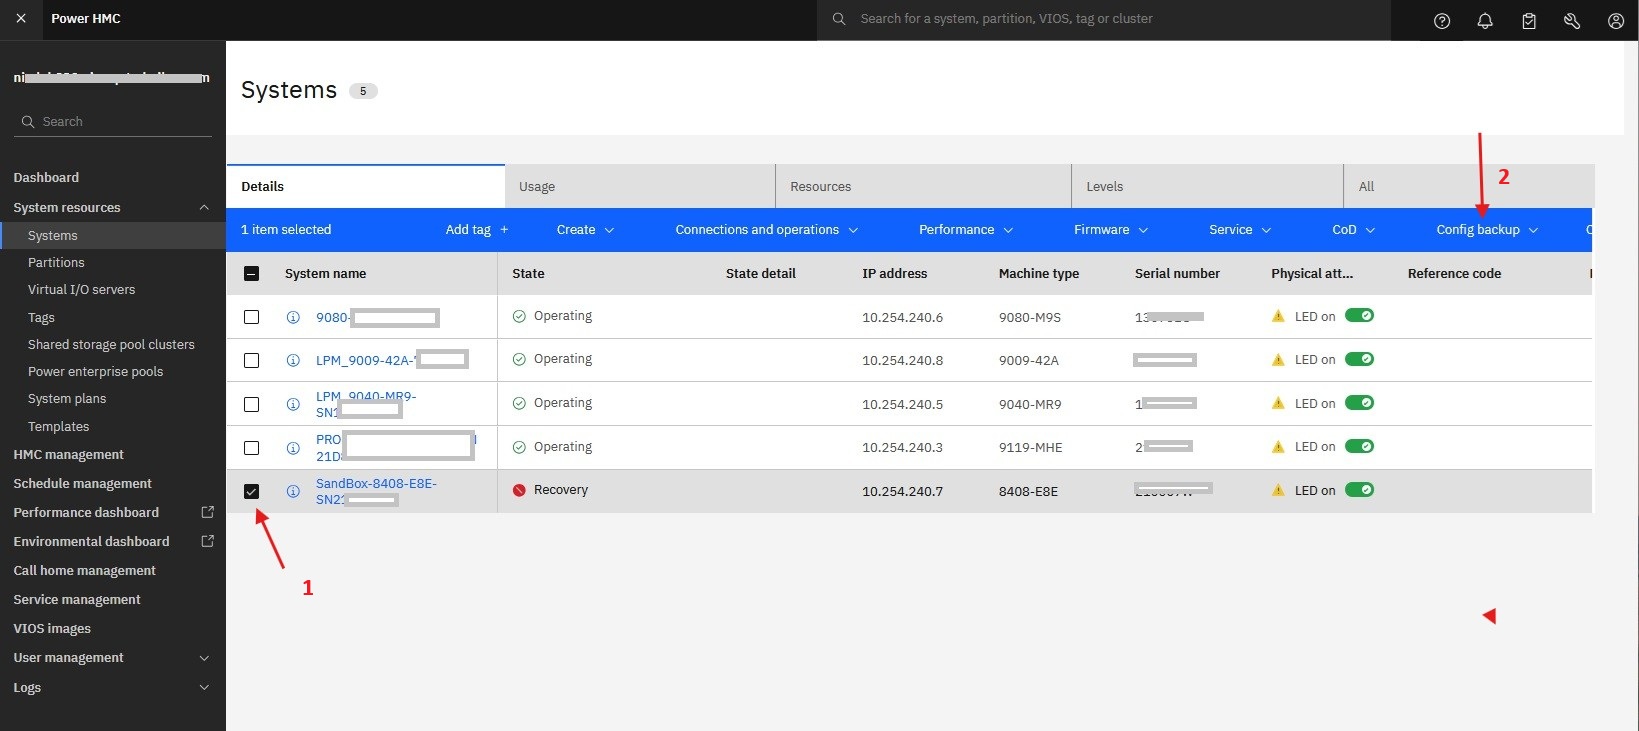Open Connections and operations dropdown
Screen dimensions: 1639x731
coord(767,230)
